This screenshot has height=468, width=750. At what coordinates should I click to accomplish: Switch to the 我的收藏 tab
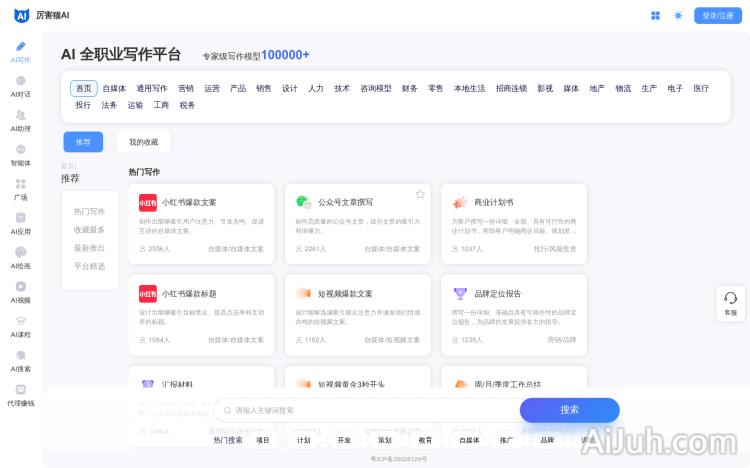pos(143,142)
